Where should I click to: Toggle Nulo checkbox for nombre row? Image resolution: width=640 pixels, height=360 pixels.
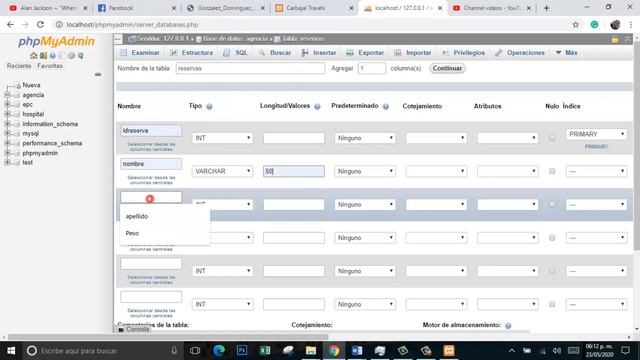552,171
